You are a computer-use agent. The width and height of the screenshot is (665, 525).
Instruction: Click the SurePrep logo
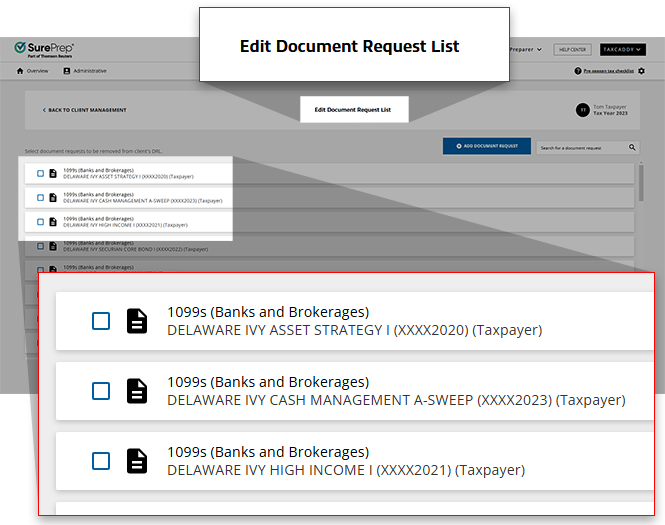coord(44,50)
